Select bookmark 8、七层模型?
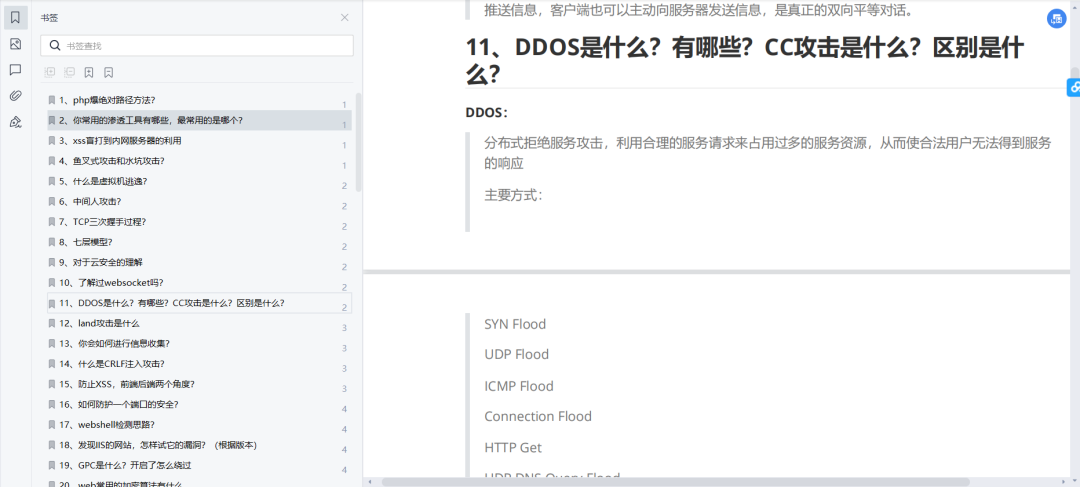 tap(199, 242)
